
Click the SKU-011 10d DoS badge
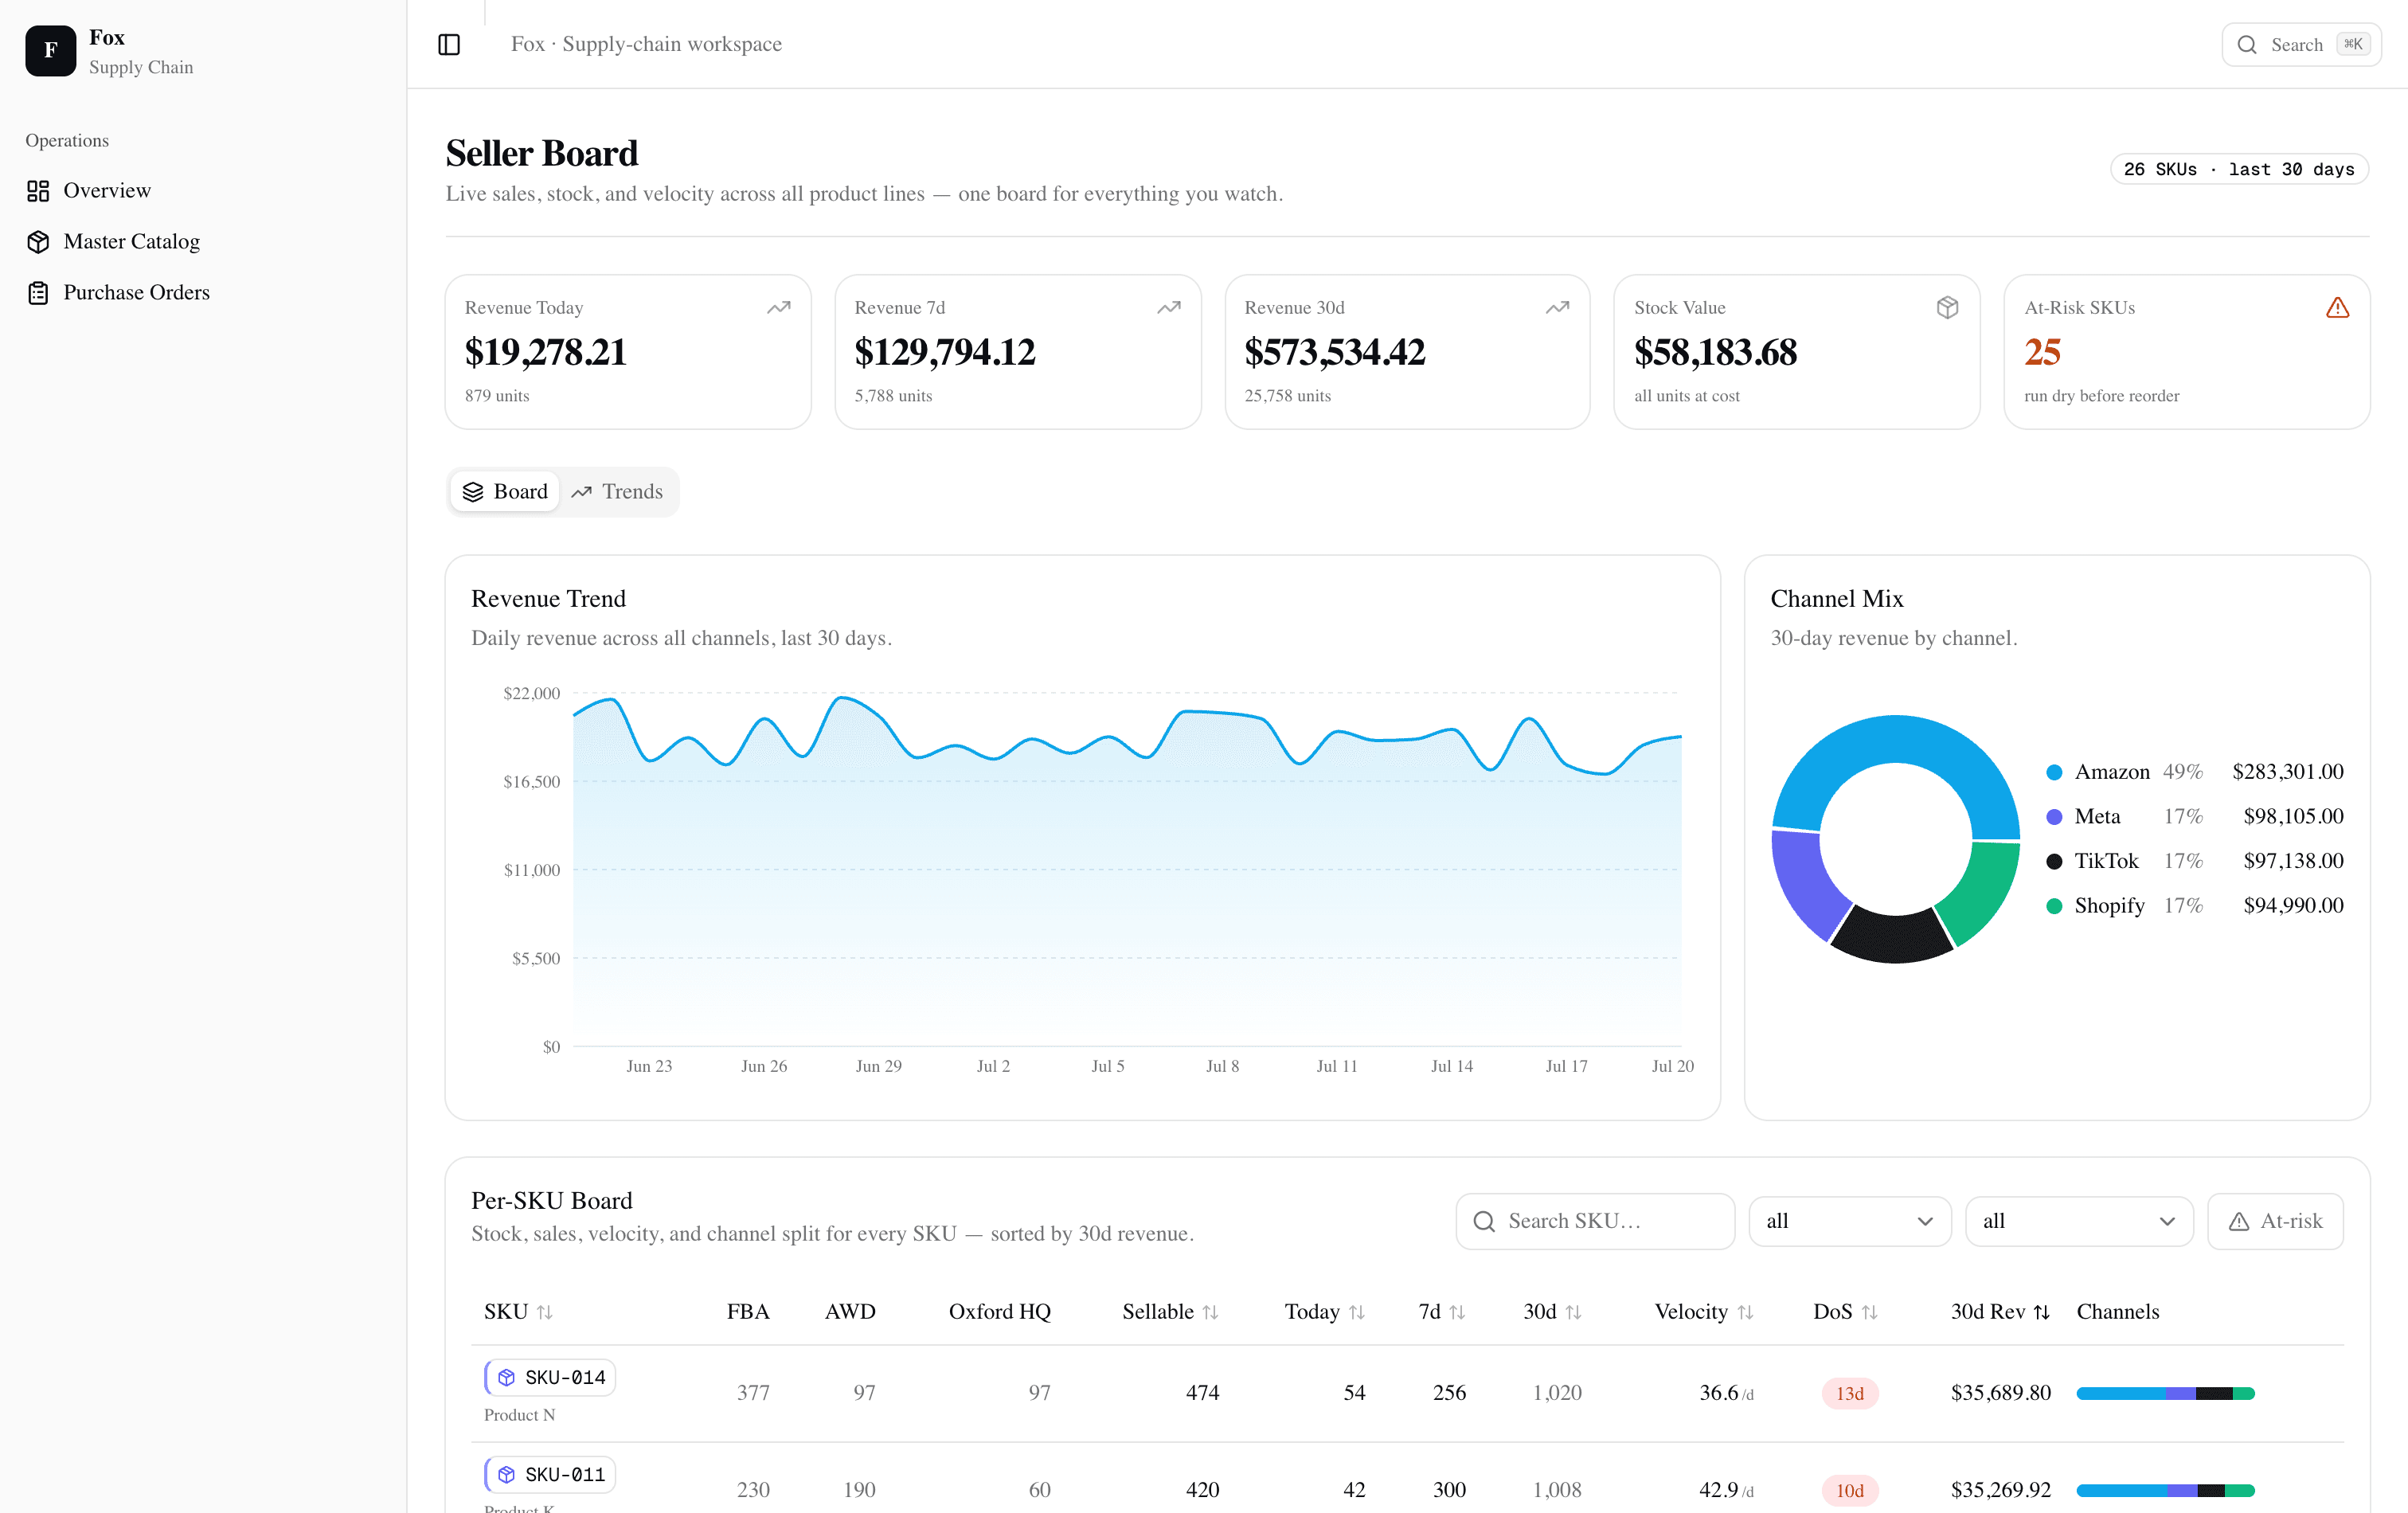[x=1850, y=1490]
